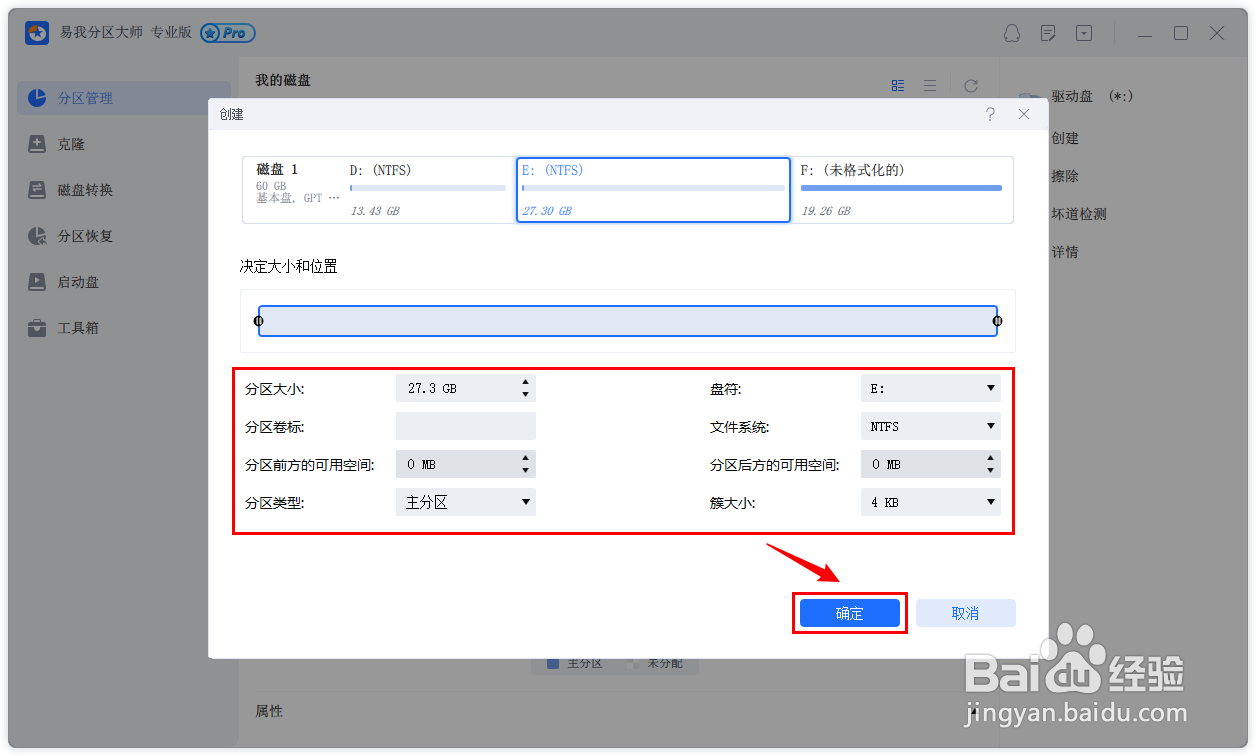Increase 分区大小 with up arrow

pyautogui.click(x=526, y=382)
